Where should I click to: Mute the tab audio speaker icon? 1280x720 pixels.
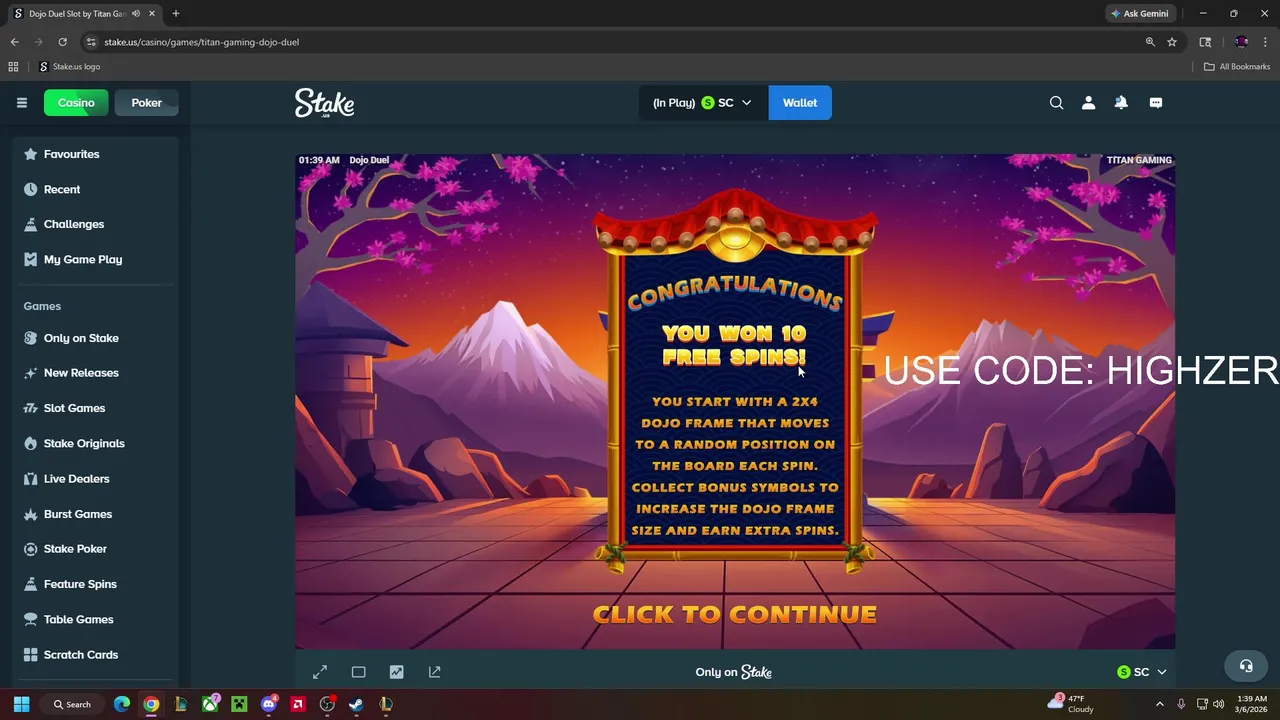(136, 14)
